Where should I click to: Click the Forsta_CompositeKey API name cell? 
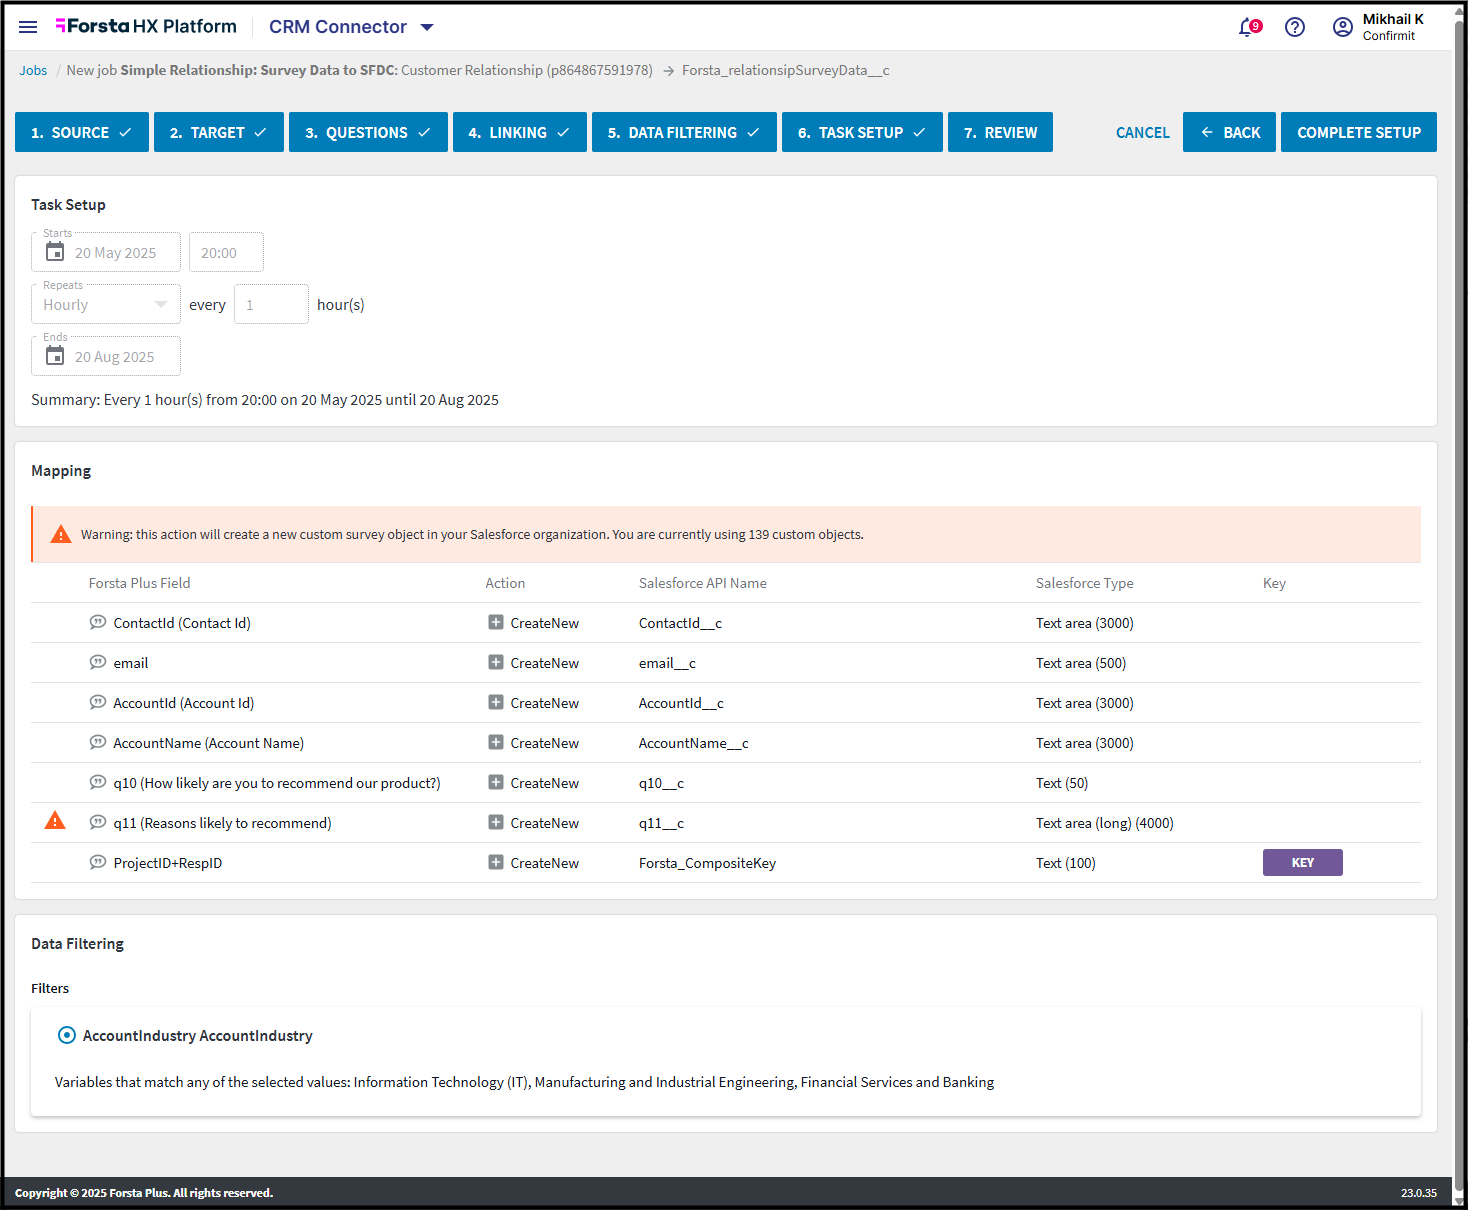click(x=707, y=863)
